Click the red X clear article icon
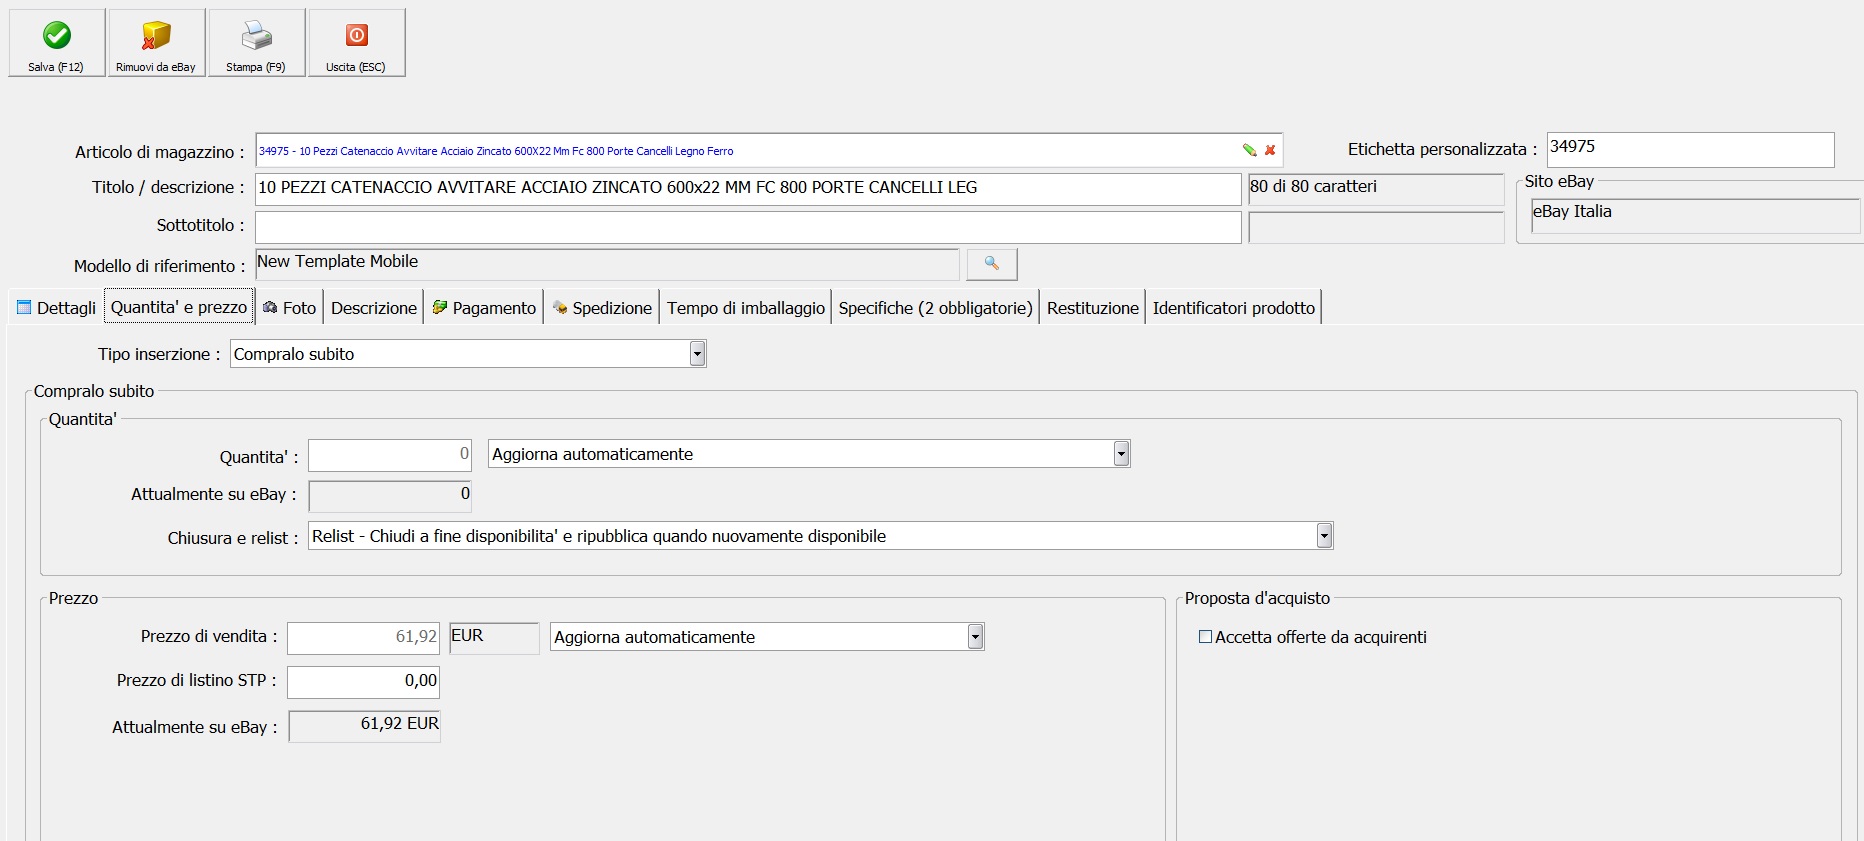The image size is (1864, 841). click(1270, 150)
